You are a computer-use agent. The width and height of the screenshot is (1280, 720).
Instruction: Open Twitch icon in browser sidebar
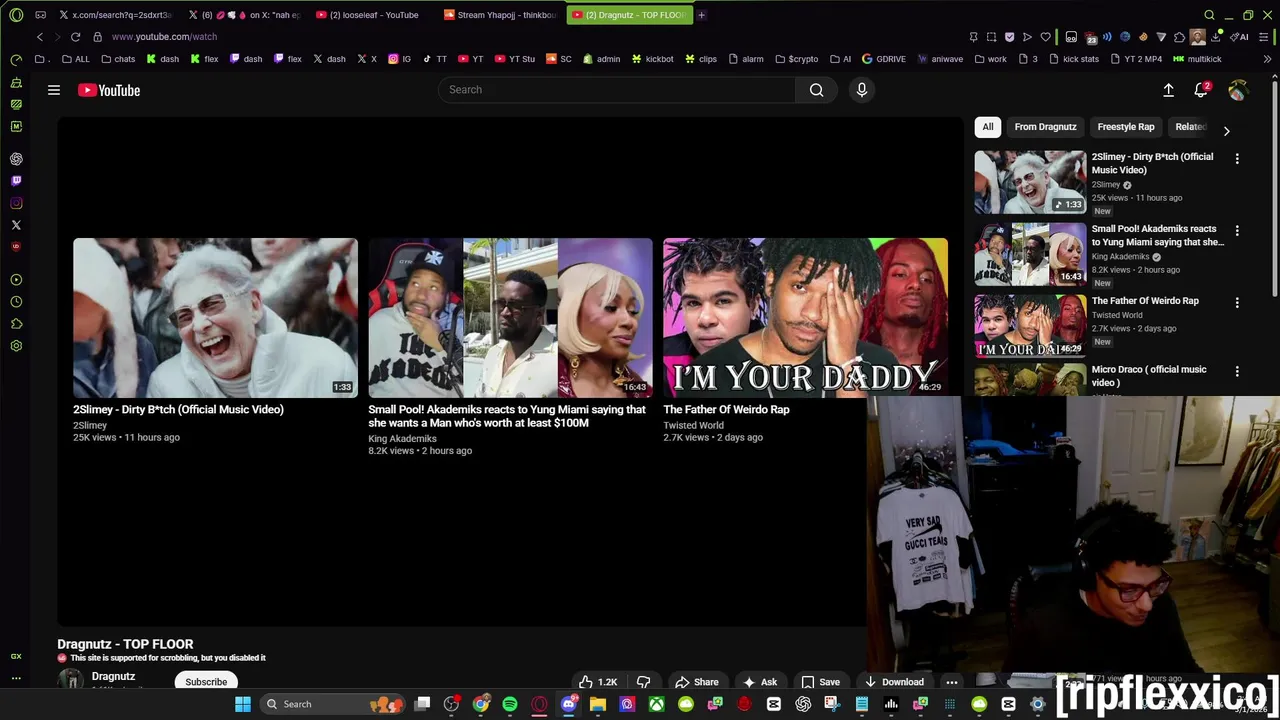(16, 181)
